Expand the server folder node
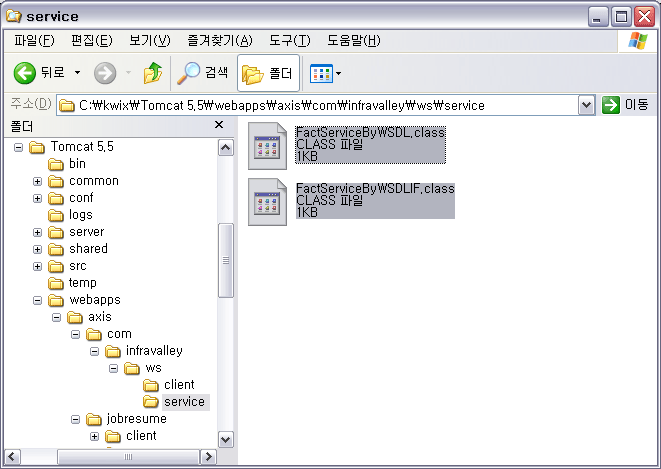Image resolution: width=661 pixels, height=469 pixels. point(37,232)
